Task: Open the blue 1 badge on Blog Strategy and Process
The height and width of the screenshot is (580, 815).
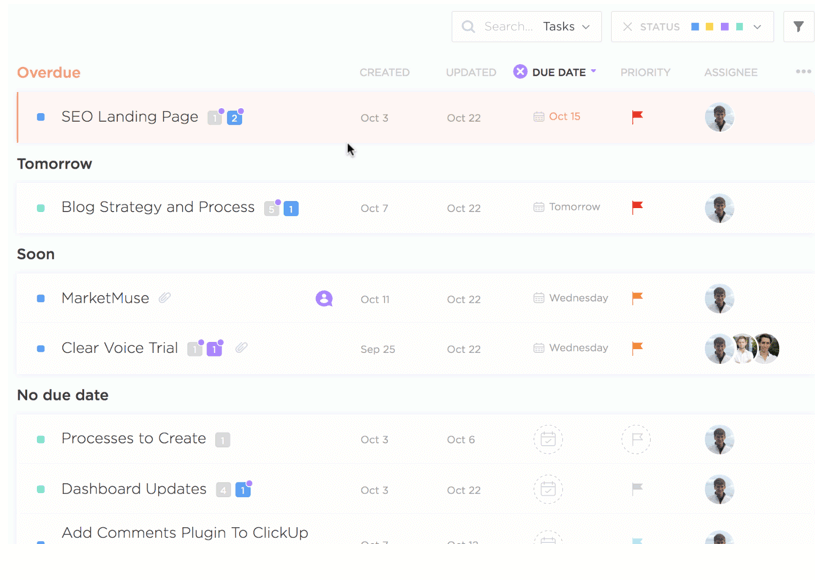Action: pyautogui.click(x=291, y=209)
